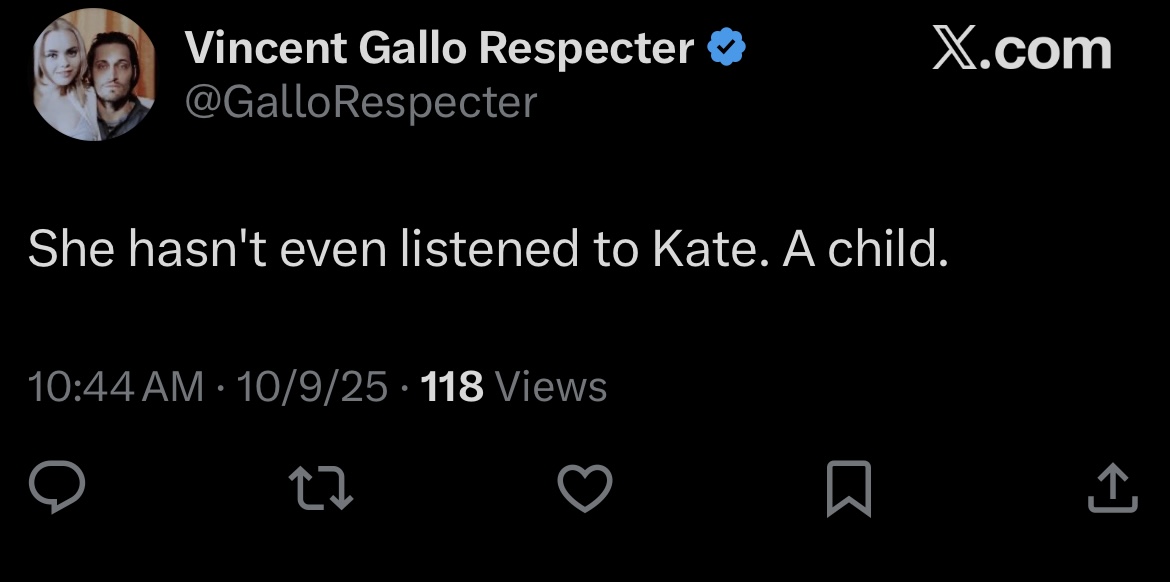Open the Vincent Gallo Respecter profile name
The image size is (1170, 582).
tap(440, 47)
